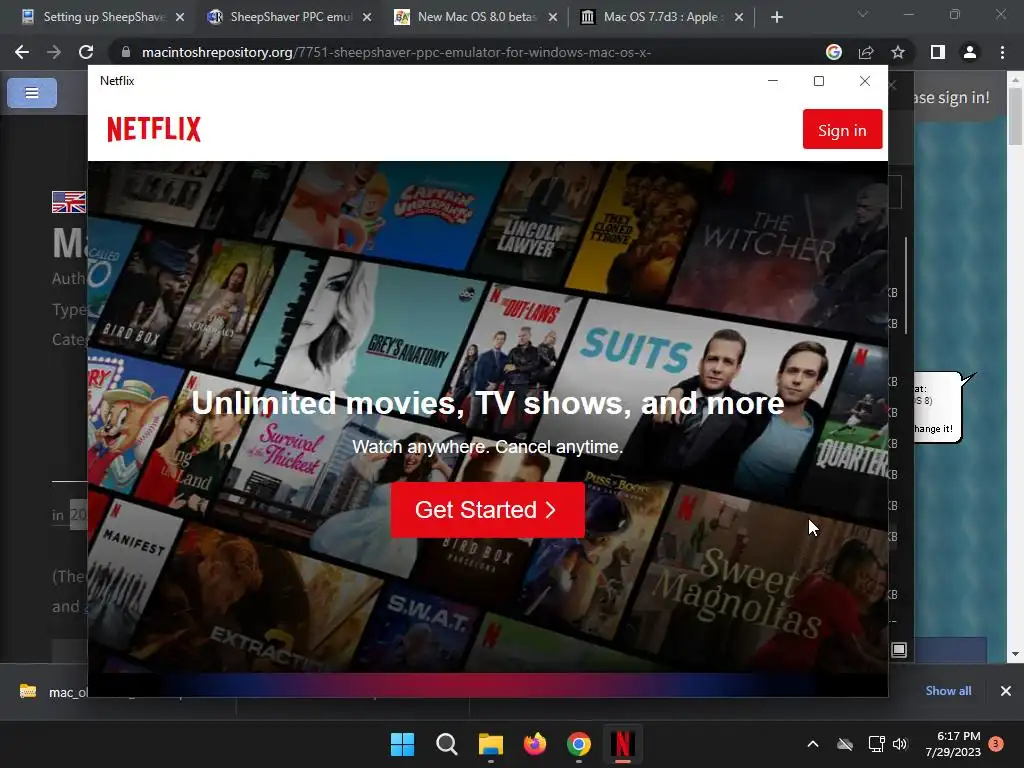Minimize the Netflix app window
The width and height of the screenshot is (1024, 768).
[773, 81]
